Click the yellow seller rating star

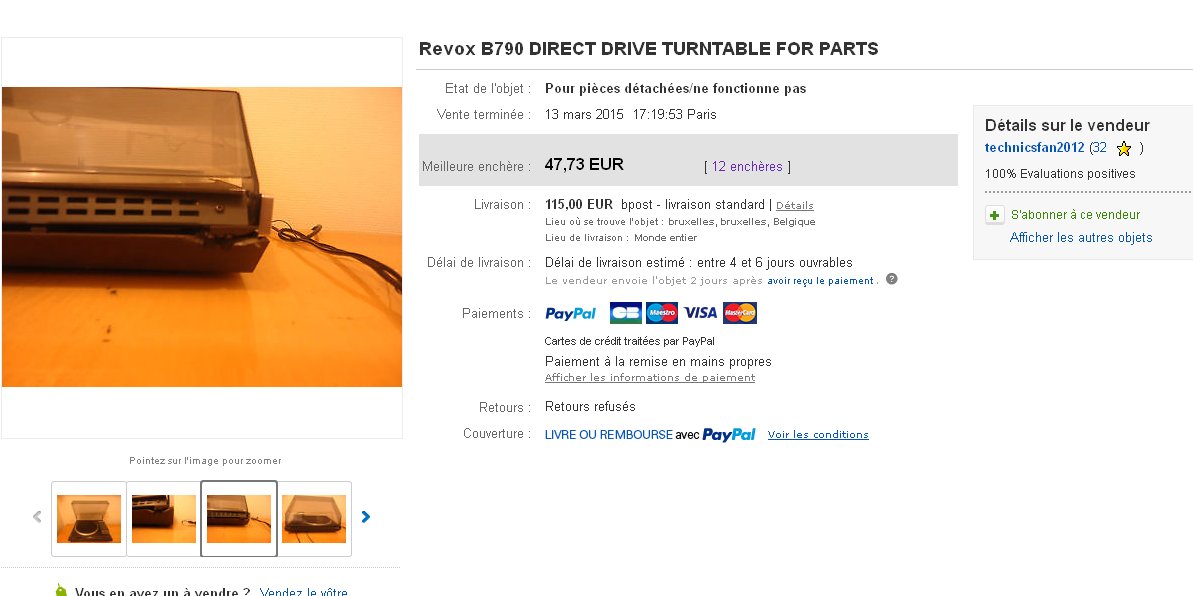point(1123,148)
